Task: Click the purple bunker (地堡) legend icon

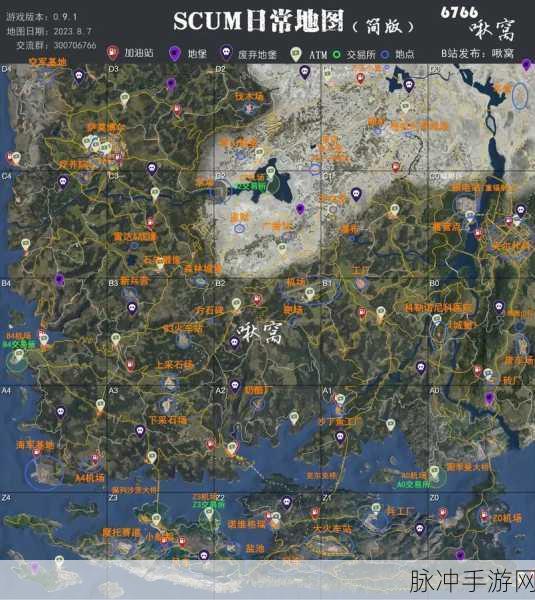Action: [x=175, y=54]
